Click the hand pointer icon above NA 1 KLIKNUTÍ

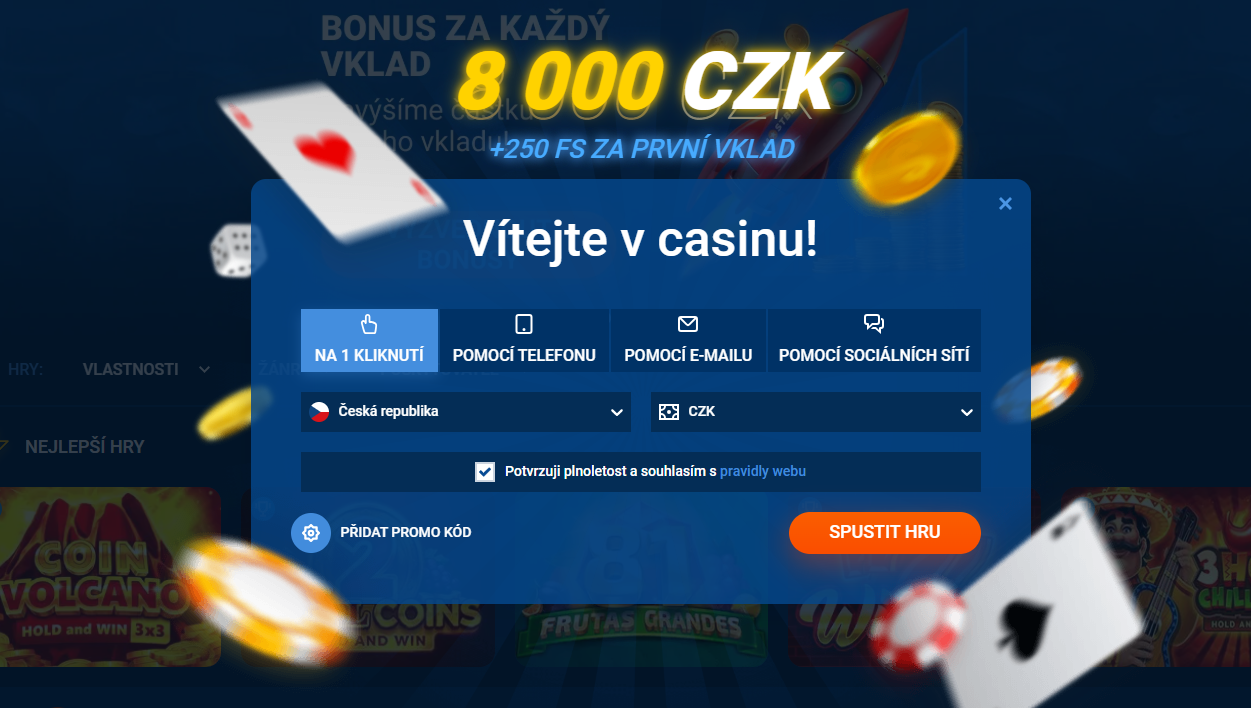pos(369,324)
